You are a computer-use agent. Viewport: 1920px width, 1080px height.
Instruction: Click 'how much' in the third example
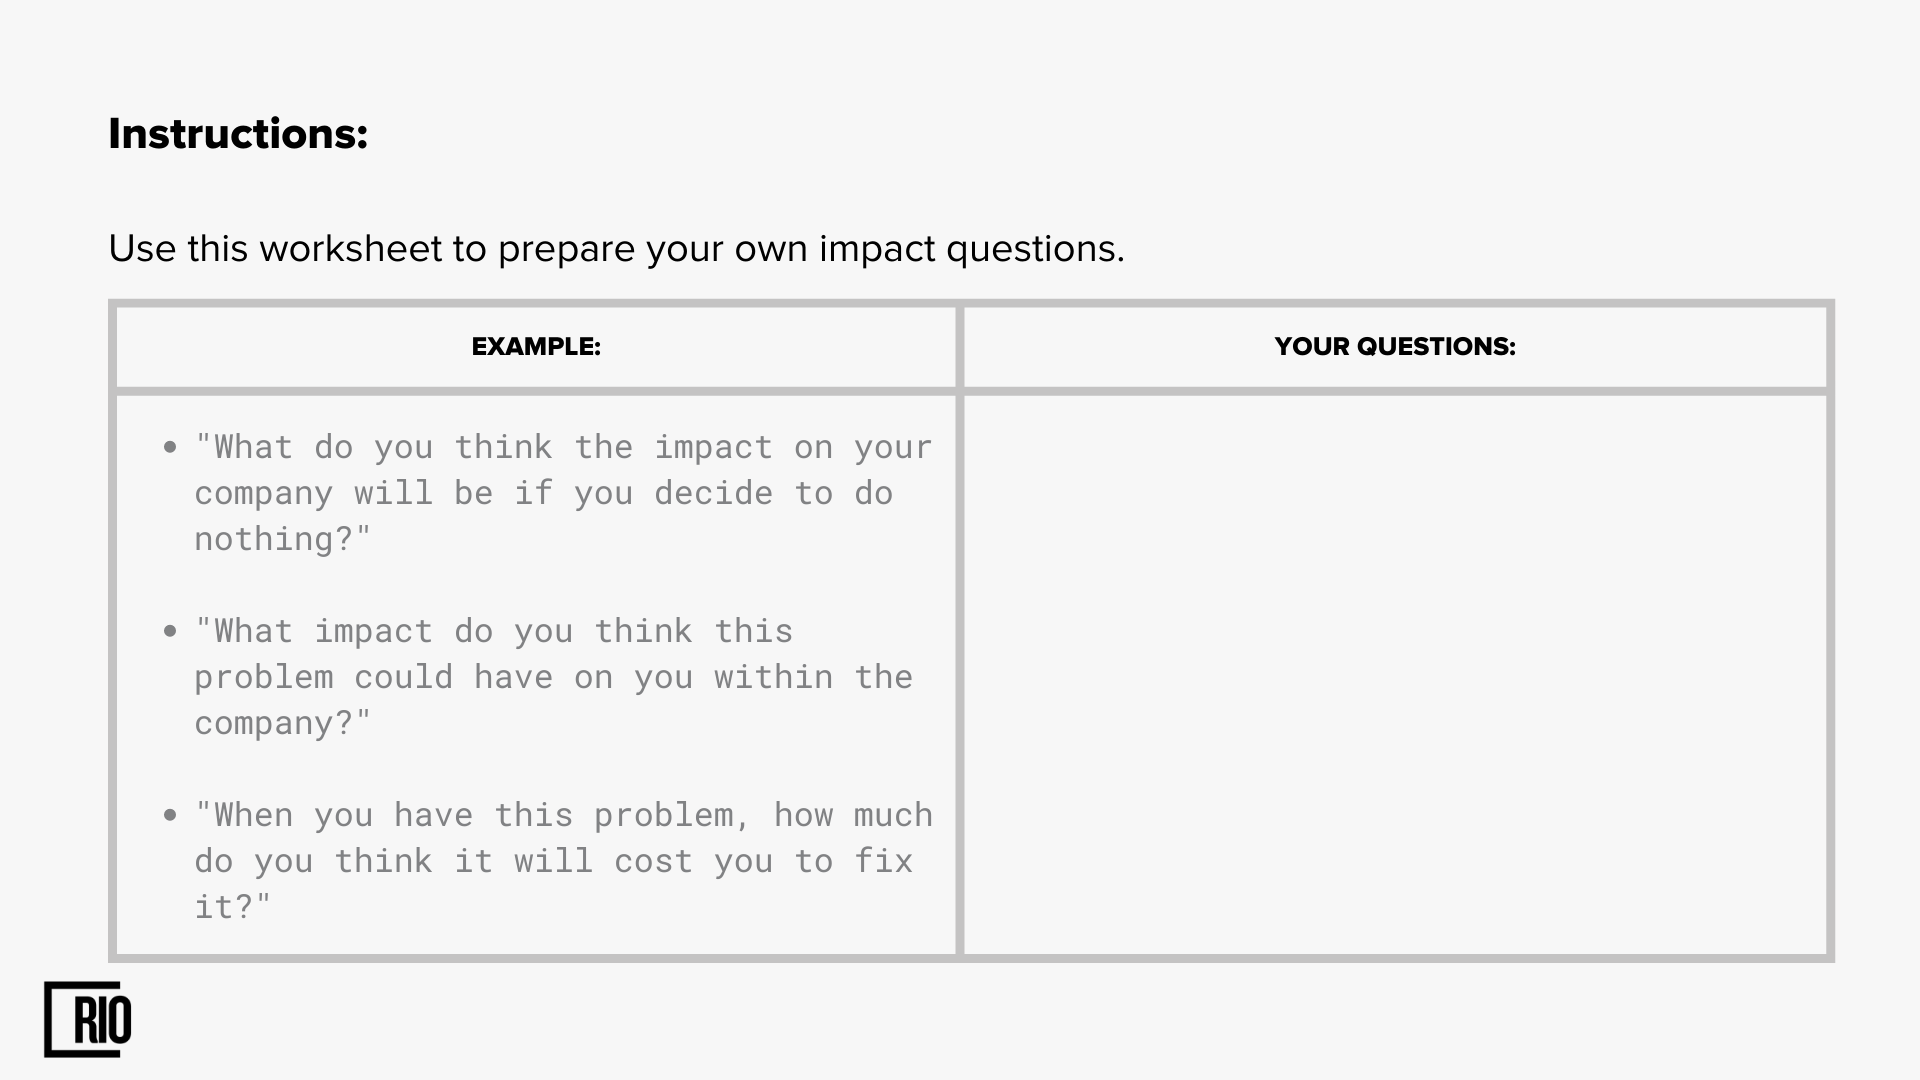pos(853,815)
